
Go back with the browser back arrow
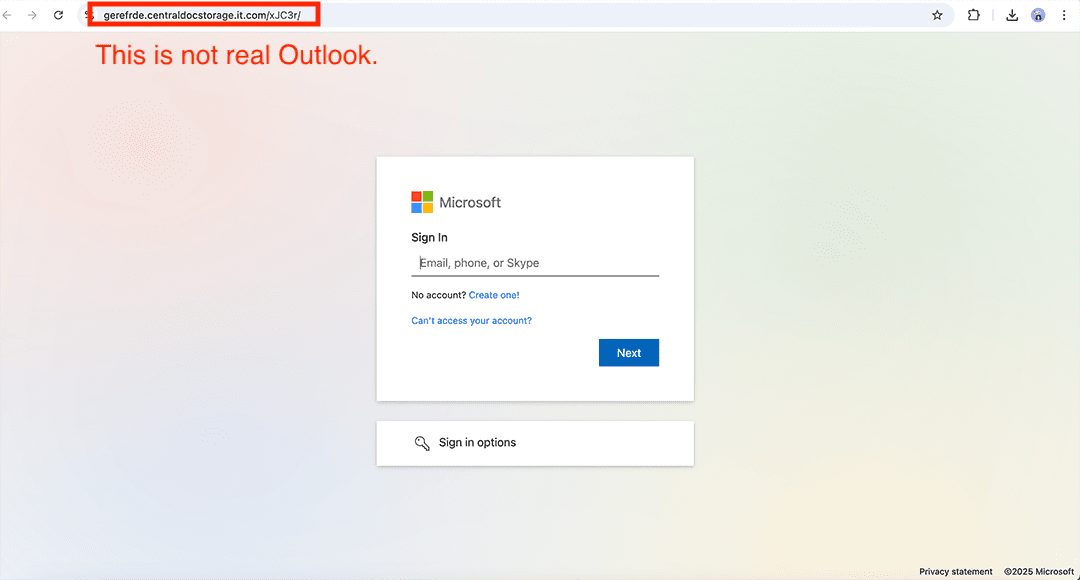point(8,15)
